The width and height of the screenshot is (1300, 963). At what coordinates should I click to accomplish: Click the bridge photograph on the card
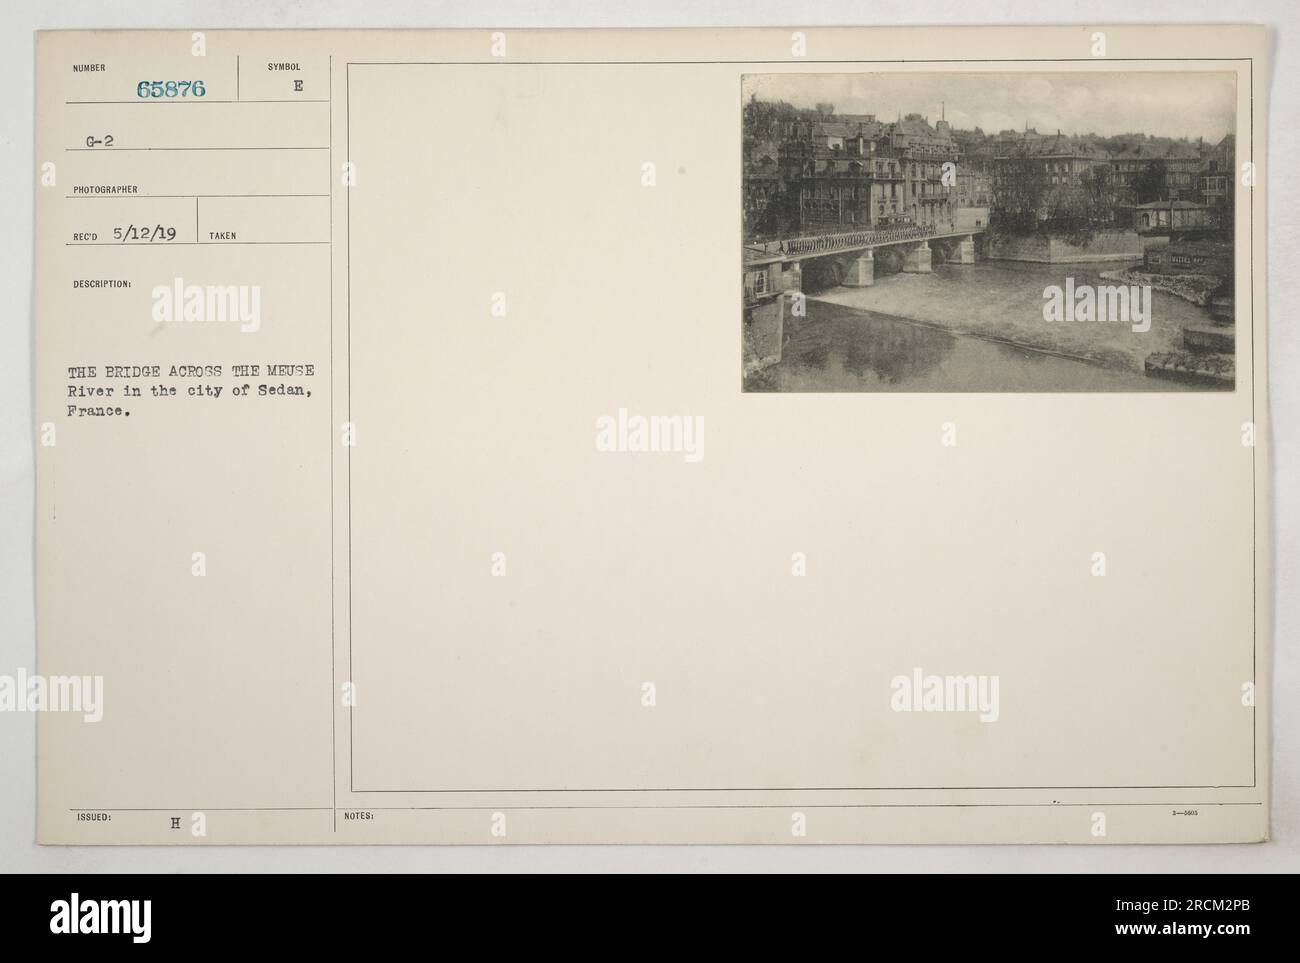tap(988, 232)
